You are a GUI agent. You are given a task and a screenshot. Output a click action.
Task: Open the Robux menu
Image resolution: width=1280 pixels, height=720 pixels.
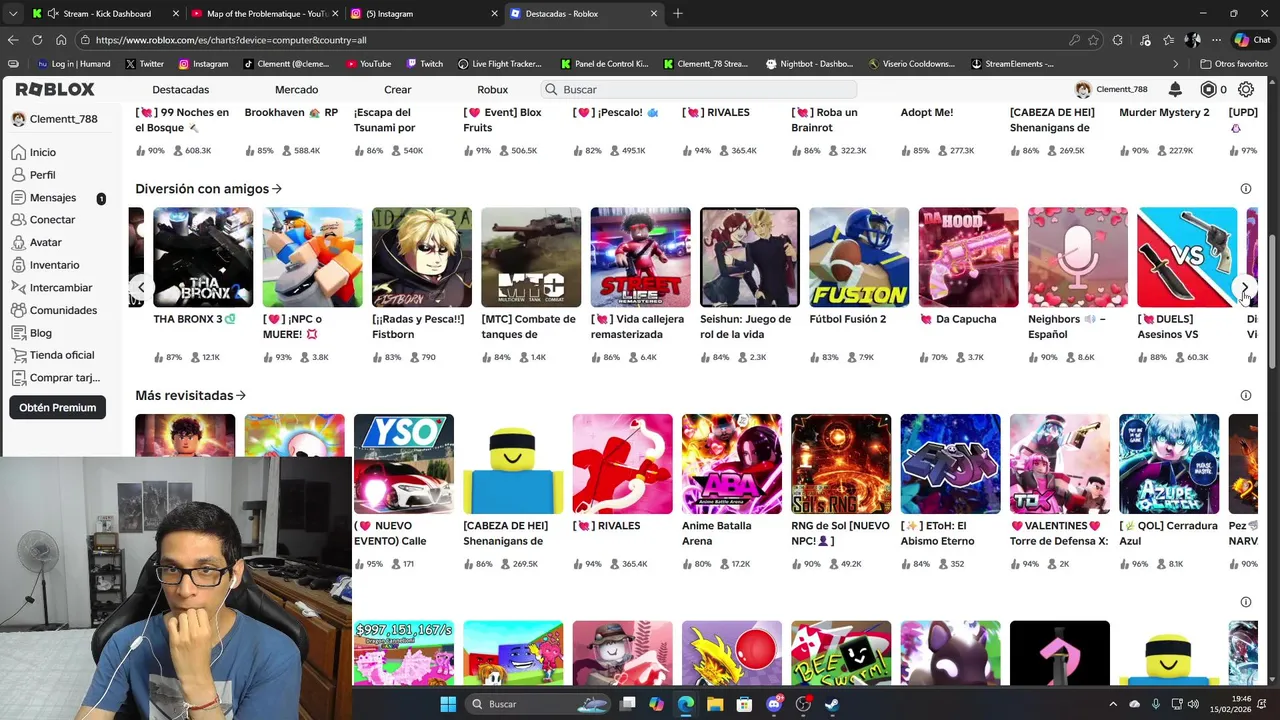click(492, 90)
